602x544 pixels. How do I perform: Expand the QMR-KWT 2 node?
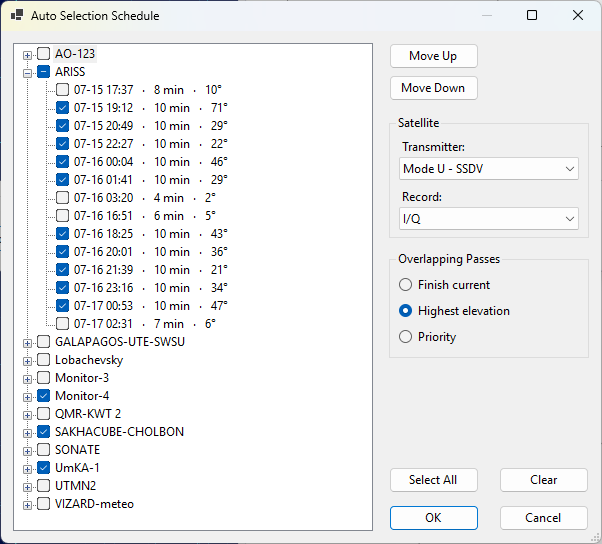pyautogui.click(x=27, y=415)
